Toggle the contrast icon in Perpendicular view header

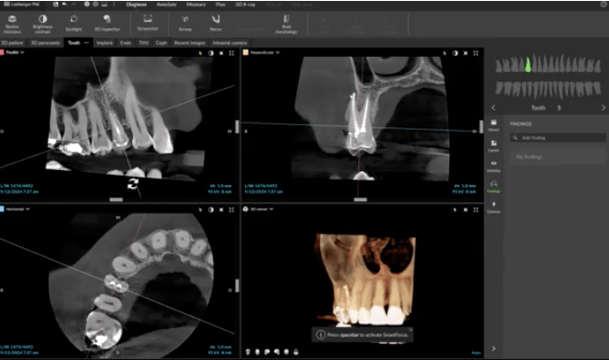pos(455,53)
